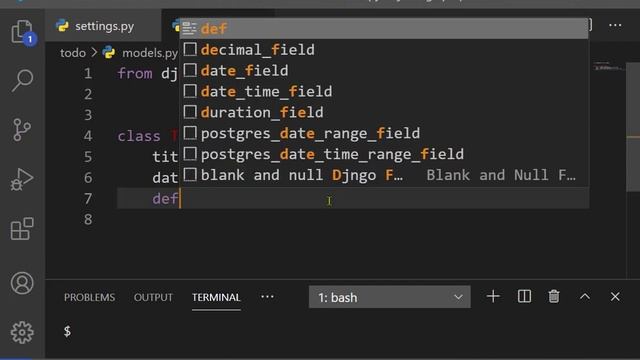
Task: Open the Extensions view icon
Action: [22, 229]
